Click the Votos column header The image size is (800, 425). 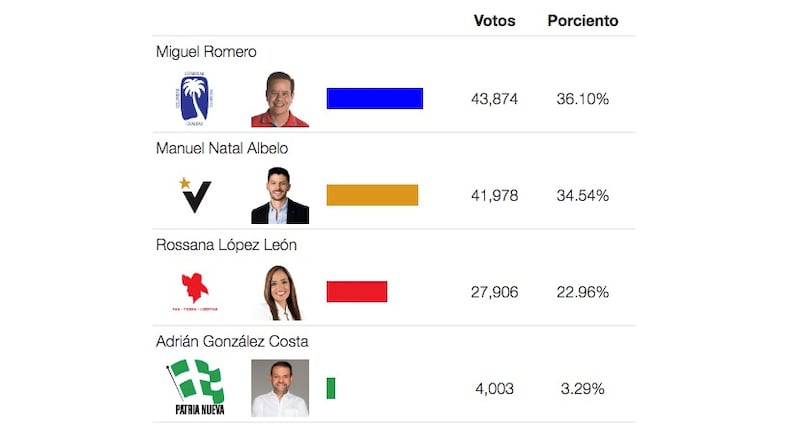click(494, 20)
